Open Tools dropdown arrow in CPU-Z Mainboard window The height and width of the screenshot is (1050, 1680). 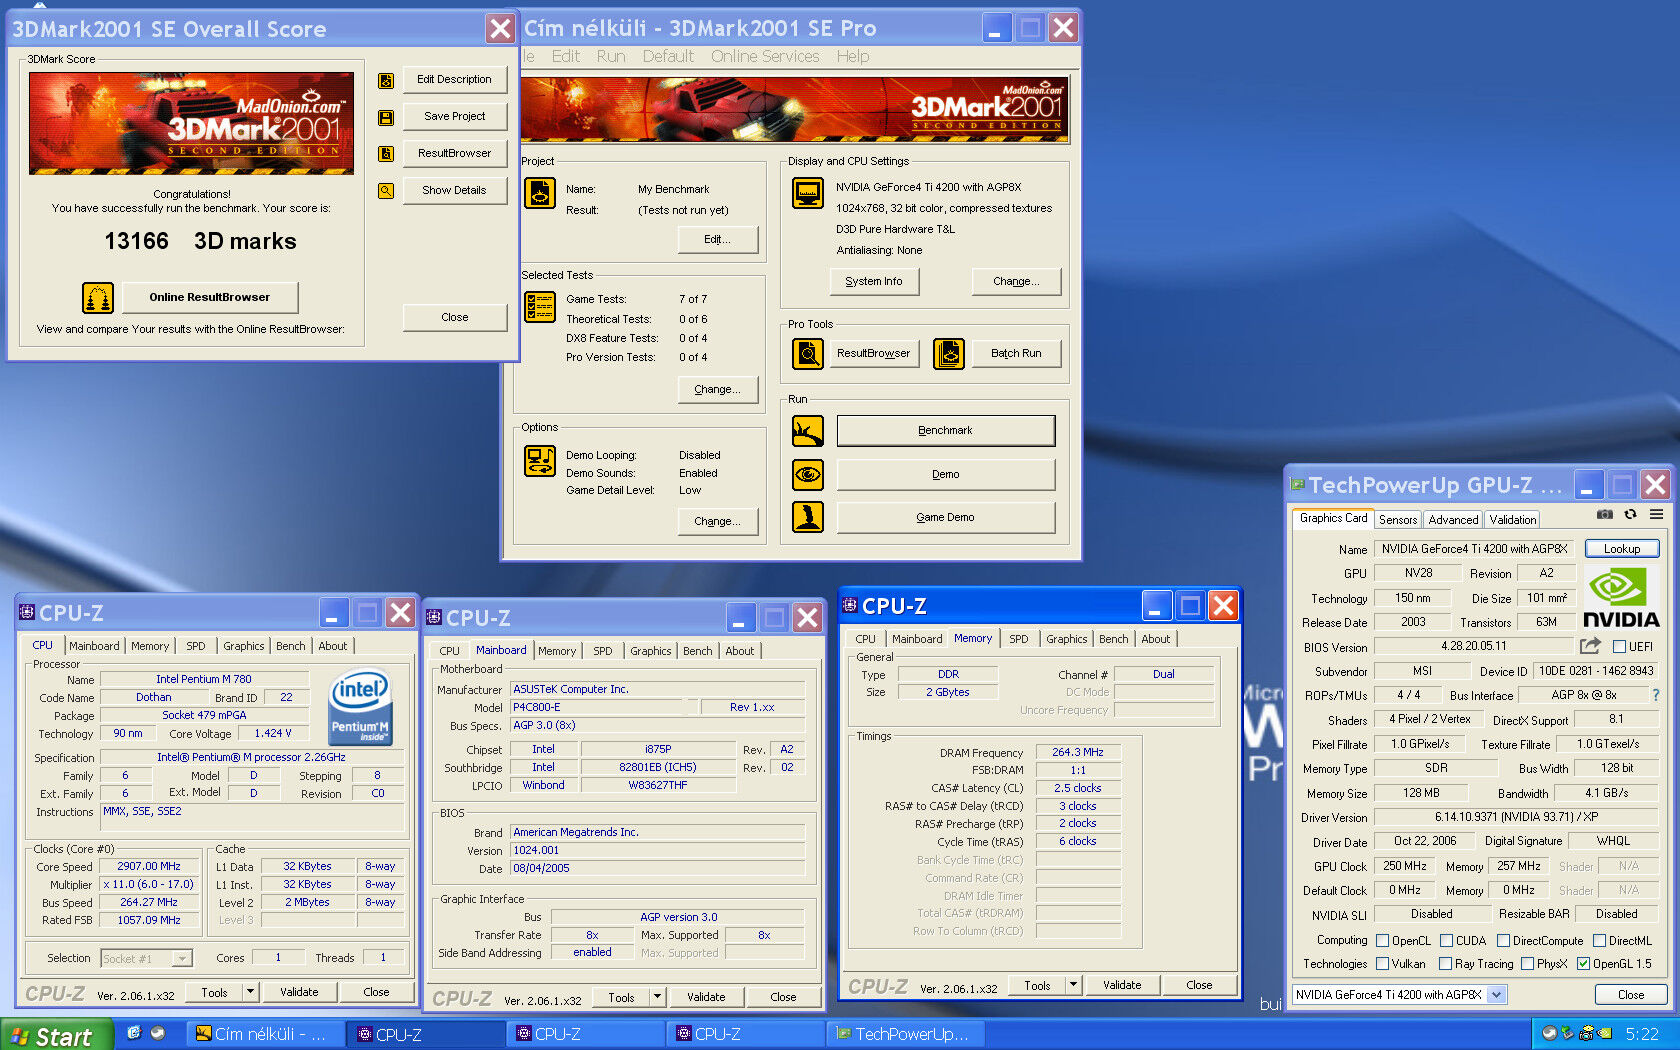coord(658,997)
